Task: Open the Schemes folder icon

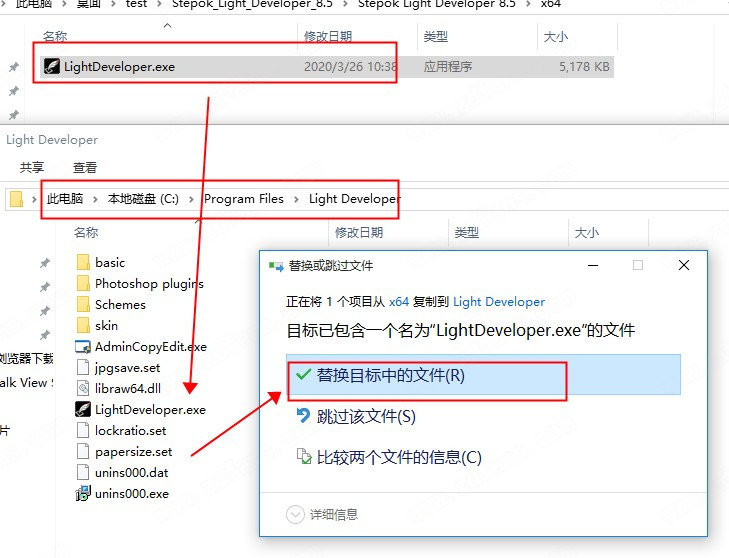Action: click(x=83, y=305)
